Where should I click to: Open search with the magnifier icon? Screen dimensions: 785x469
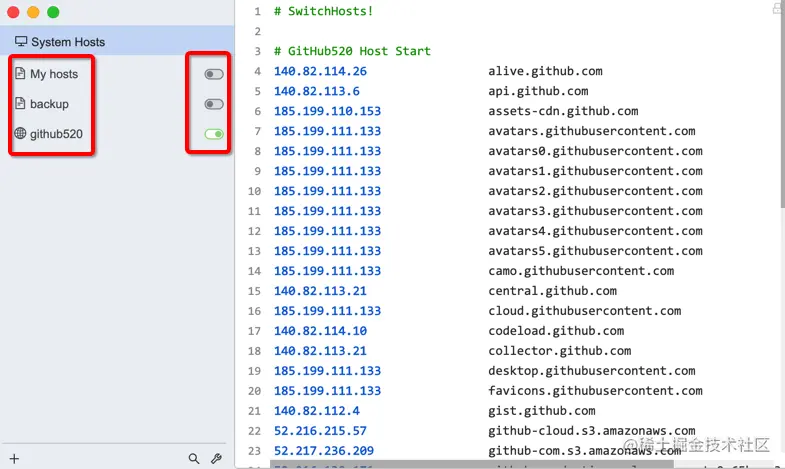click(194, 458)
